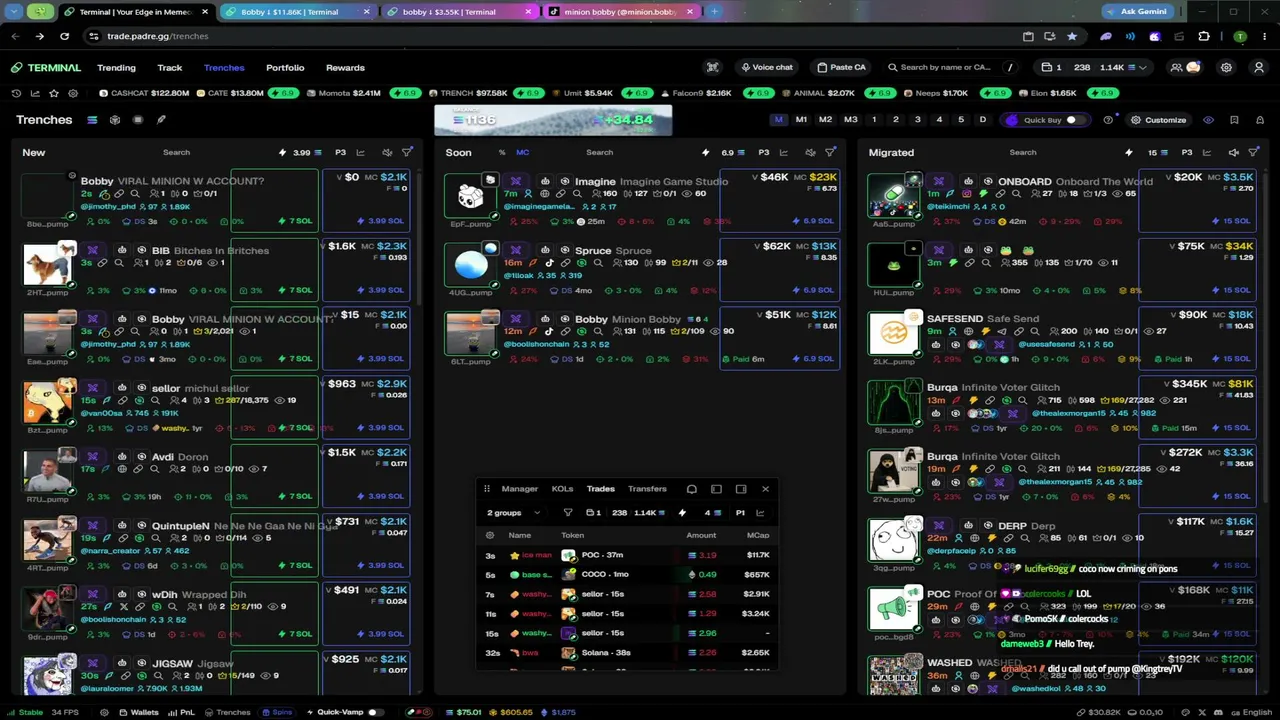Select the M mode button
Viewport: 1280px width, 720px height.
(778, 120)
